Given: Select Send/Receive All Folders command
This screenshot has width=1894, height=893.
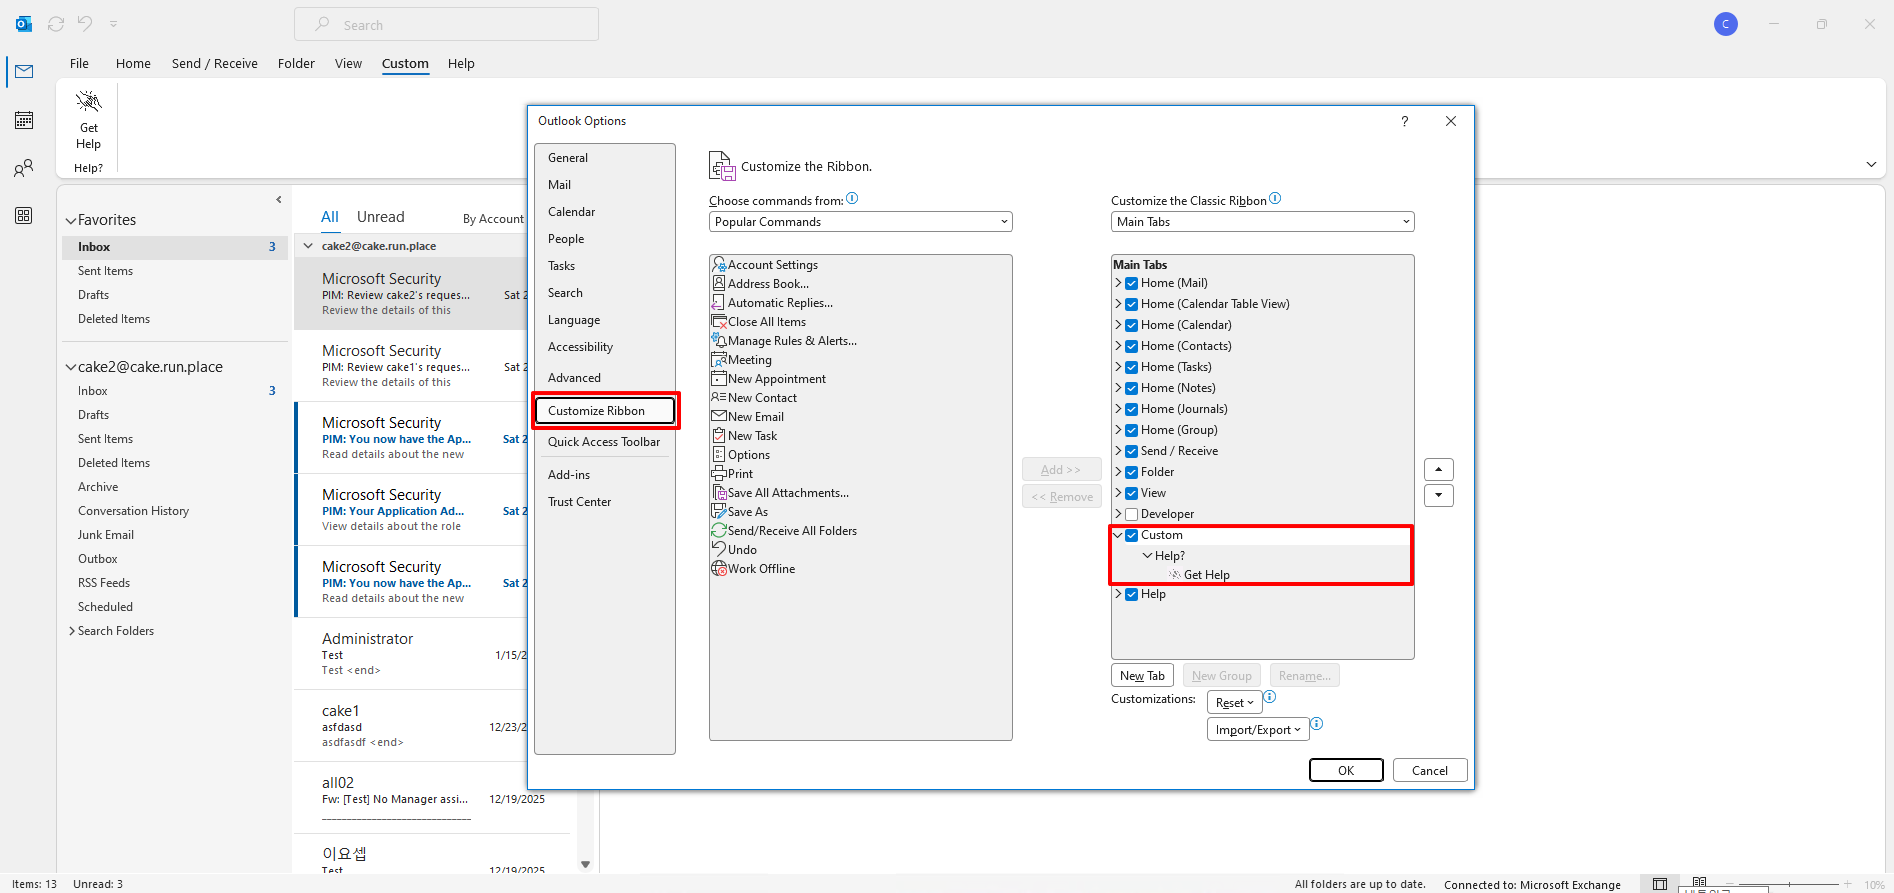Looking at the screenshot, I should tap(784, 531).
